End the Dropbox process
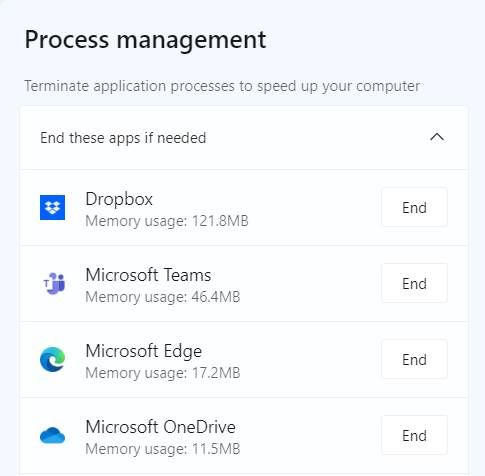485x476 pixels. [x=414, y=207]
